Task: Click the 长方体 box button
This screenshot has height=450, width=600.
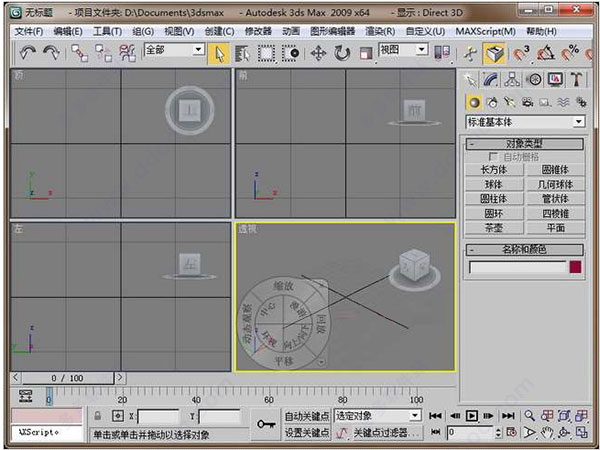Action: (494, 170)
